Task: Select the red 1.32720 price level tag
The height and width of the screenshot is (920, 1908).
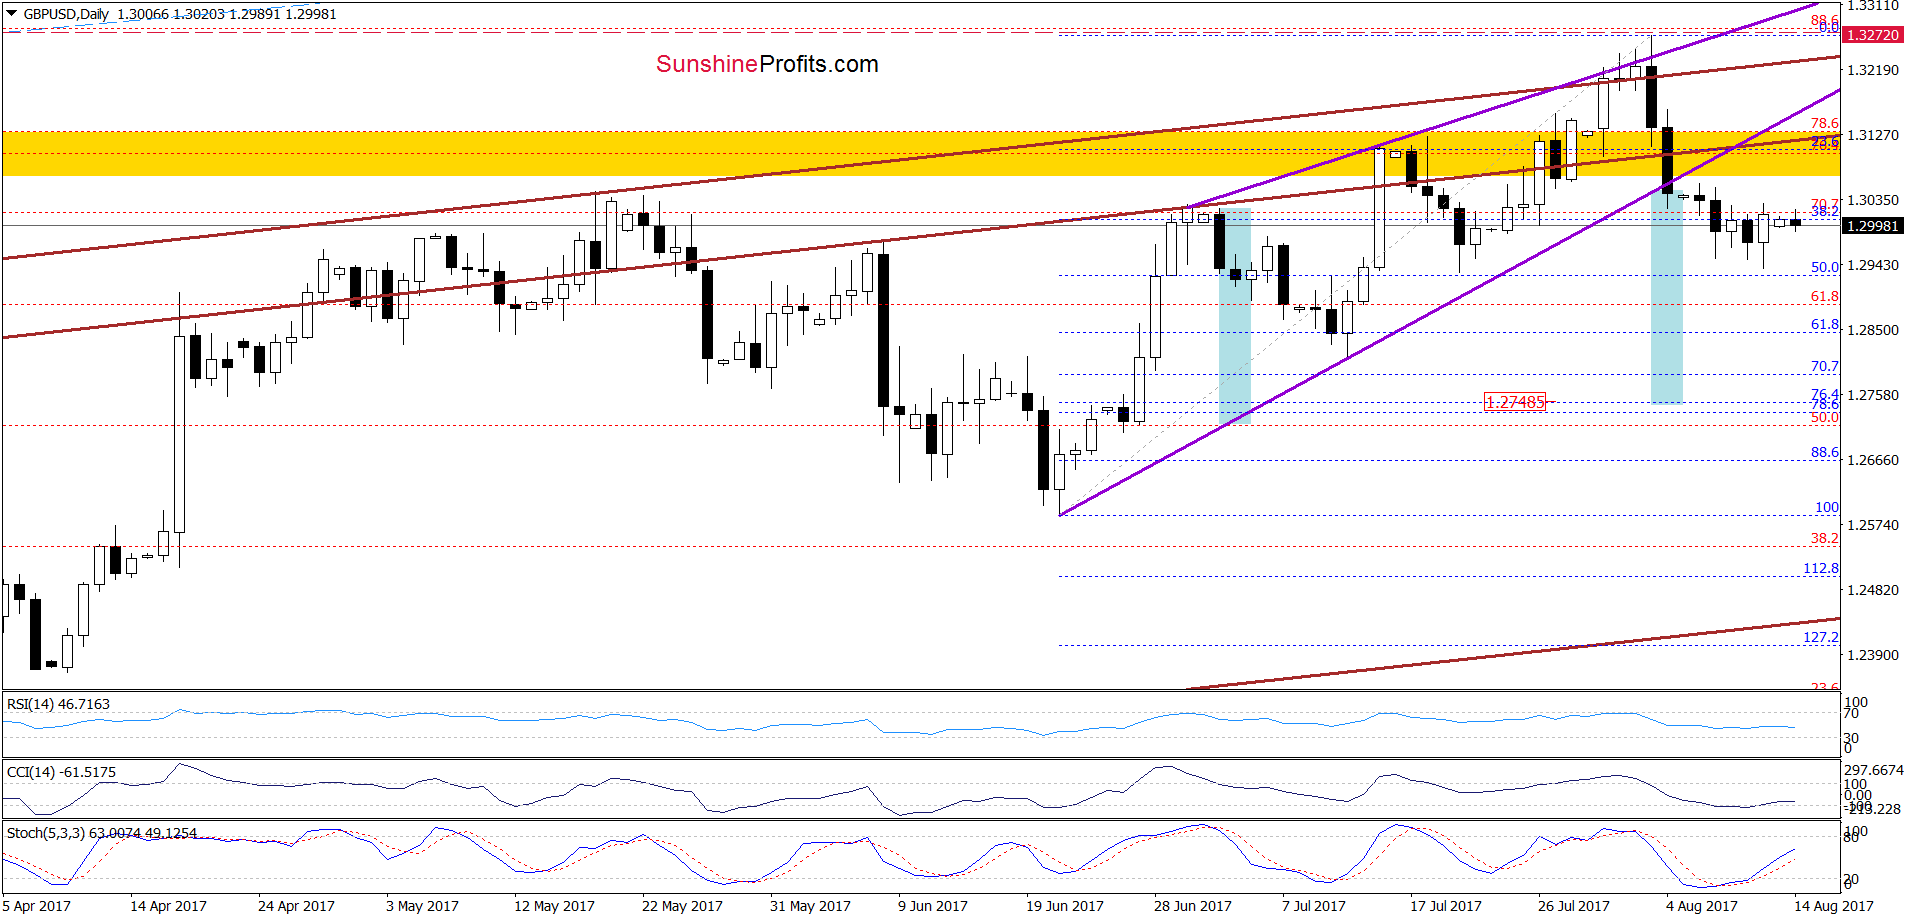Action: pos(1872,35)
